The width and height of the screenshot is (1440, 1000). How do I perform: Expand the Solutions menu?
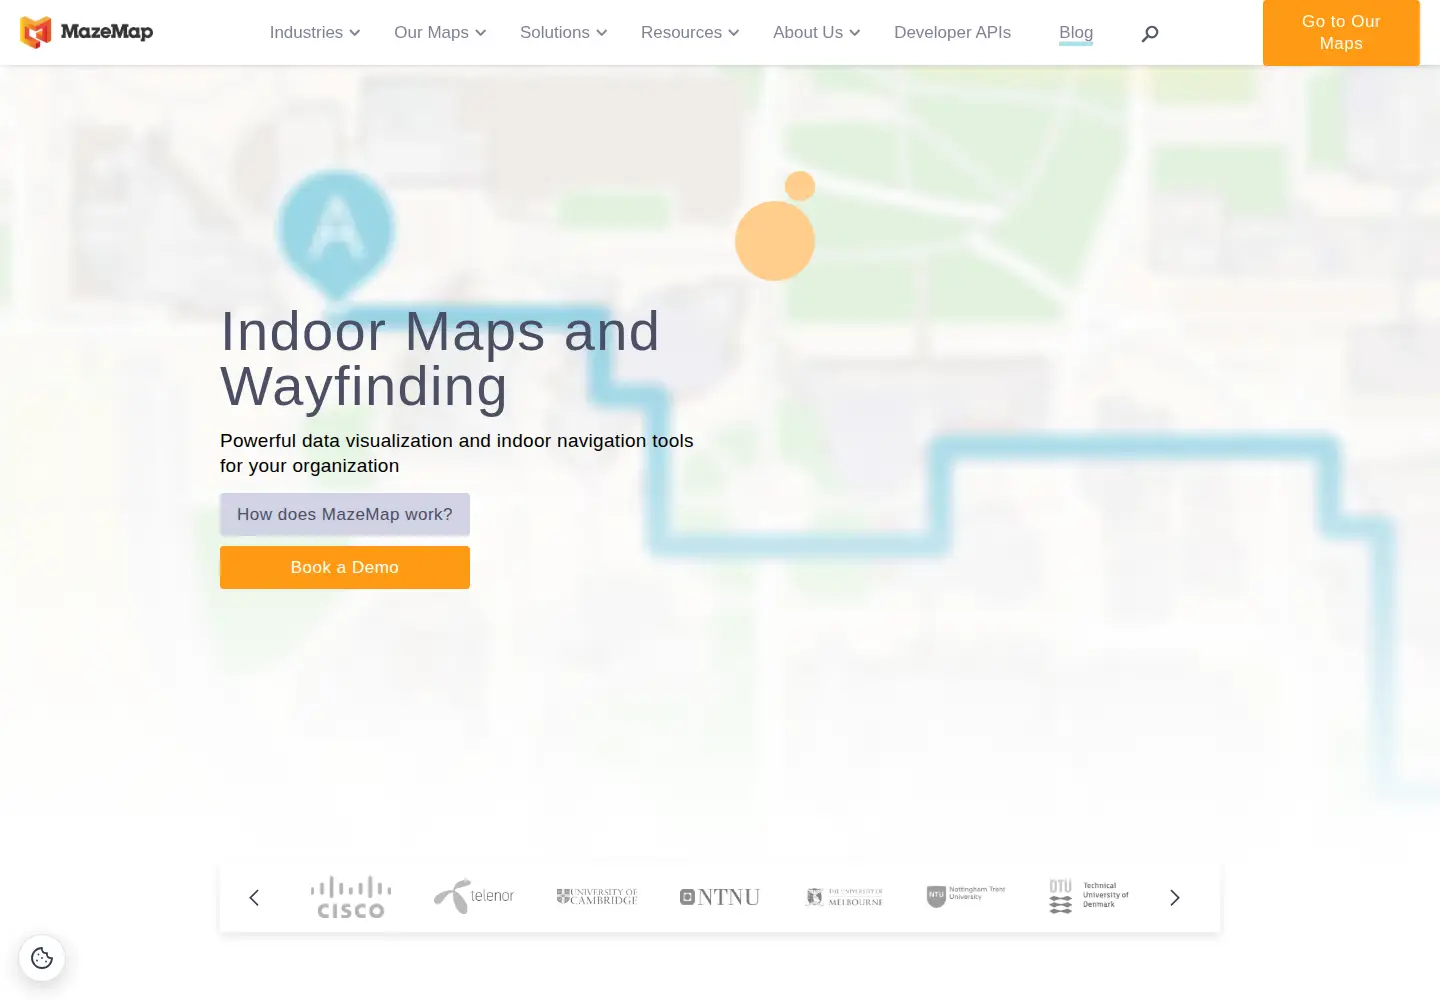(x=564, y=33)
